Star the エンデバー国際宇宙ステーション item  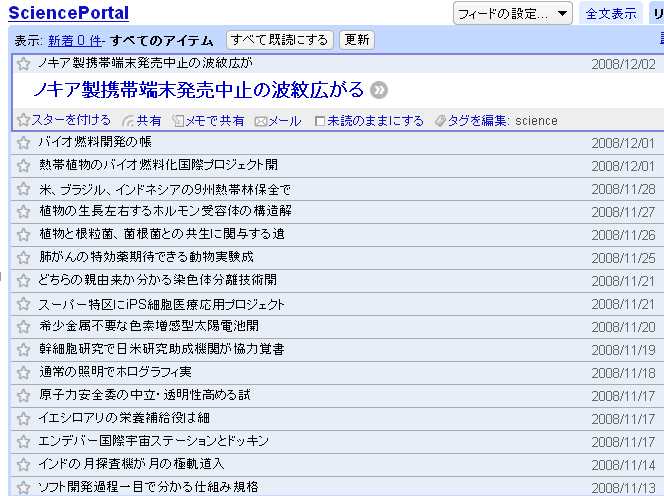point(23,442)
